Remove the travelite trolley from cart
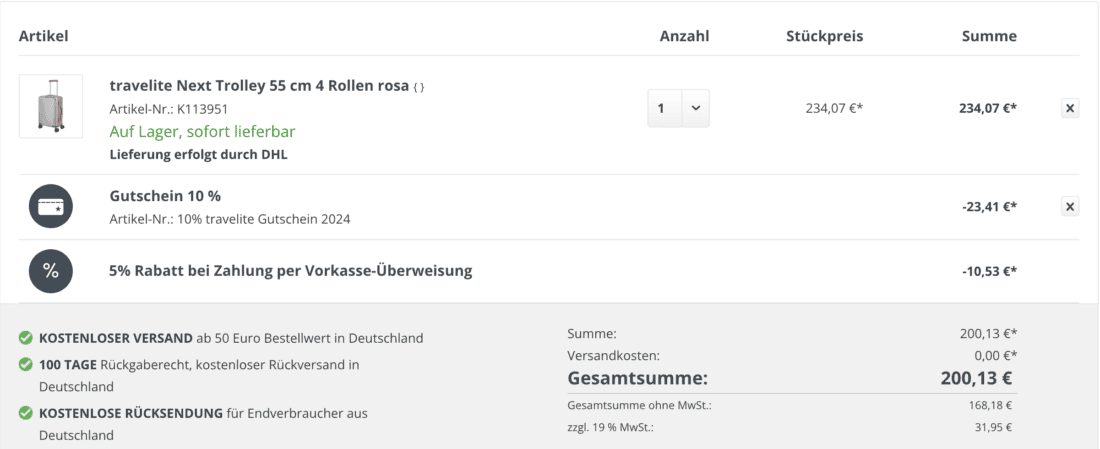Image resolution: width=1100 pixels, height=449 pixels. 1069,108
